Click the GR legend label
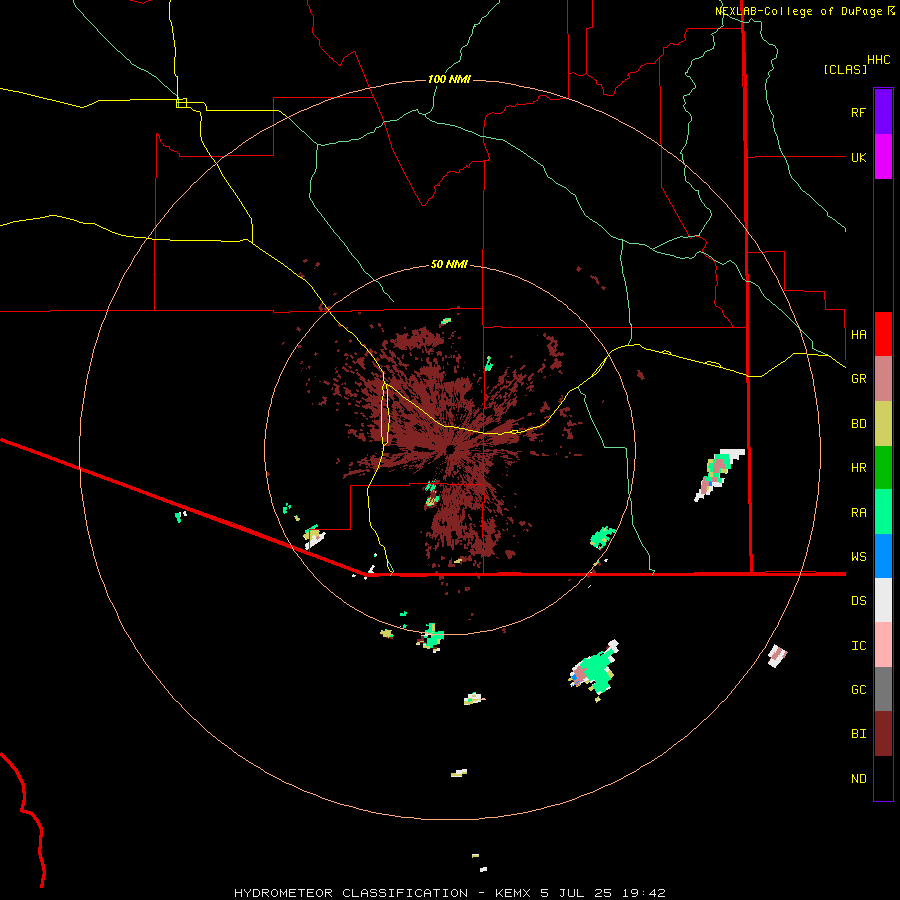The height and width of the screenshot is (900, 900). pyautogui.click(x=858, y=379)
